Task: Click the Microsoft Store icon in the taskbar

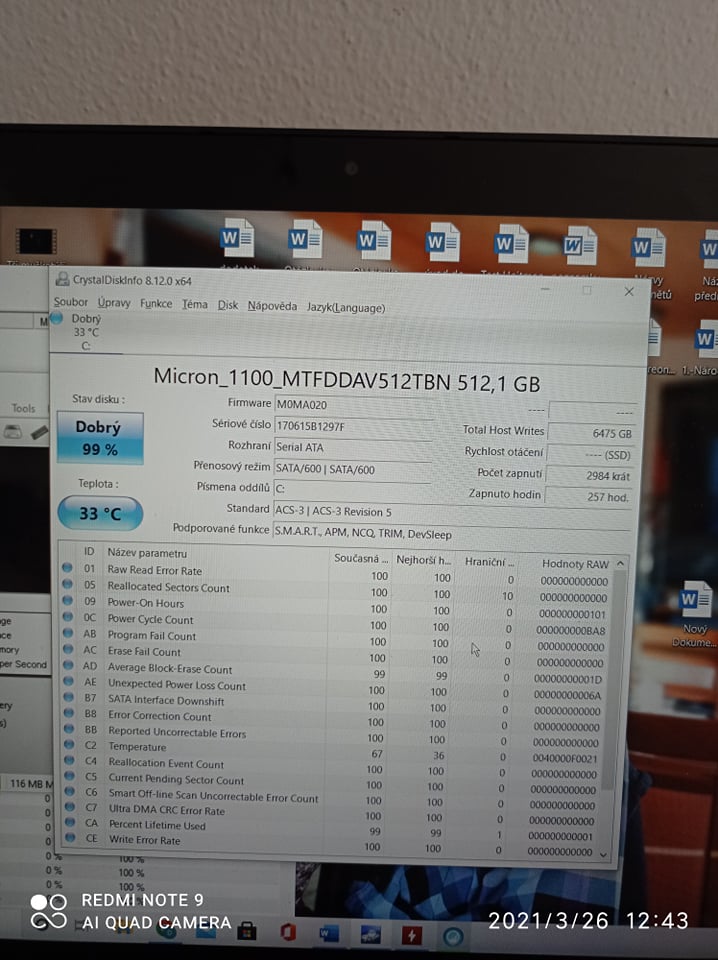Action: 246,932
